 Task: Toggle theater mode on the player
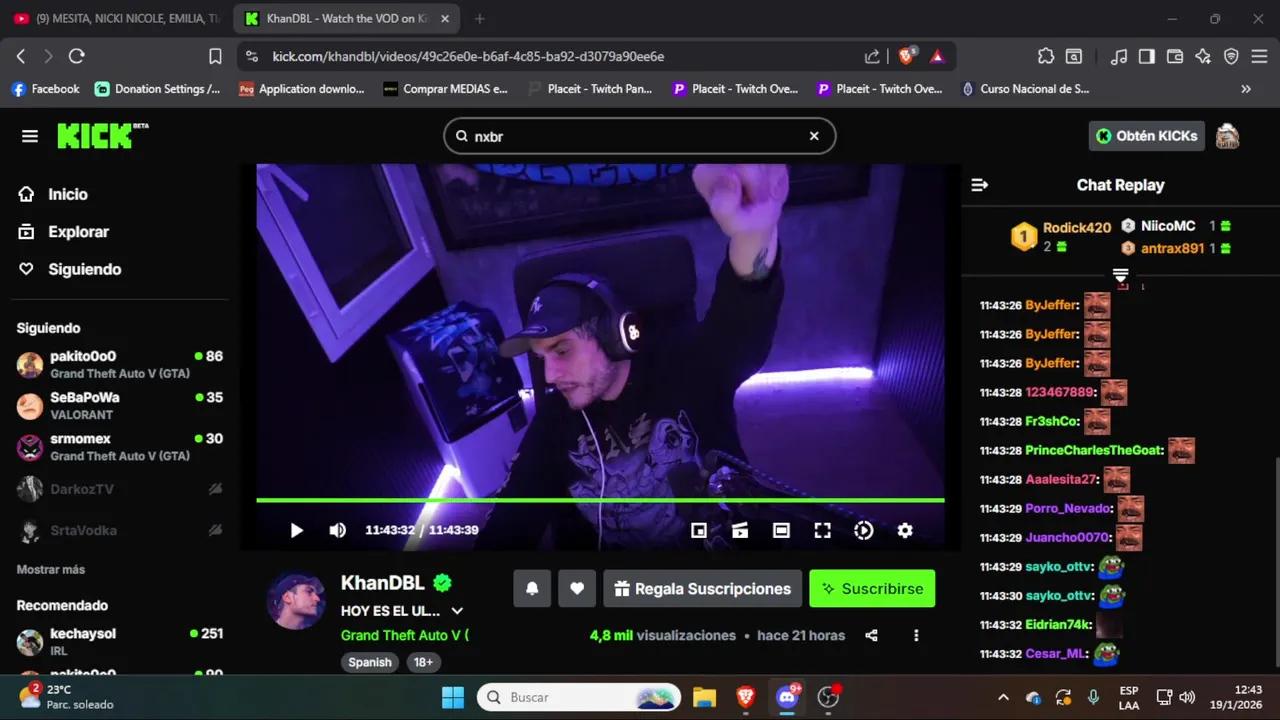click(x=781, y=530)
